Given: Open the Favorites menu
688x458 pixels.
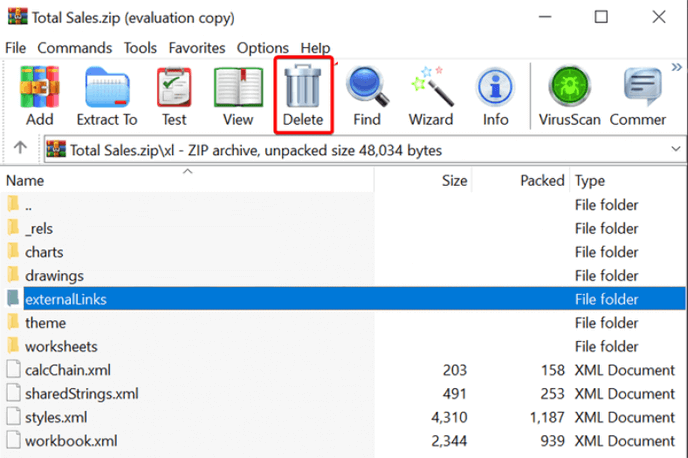Looking at the screenshot, I should [197, 47].
